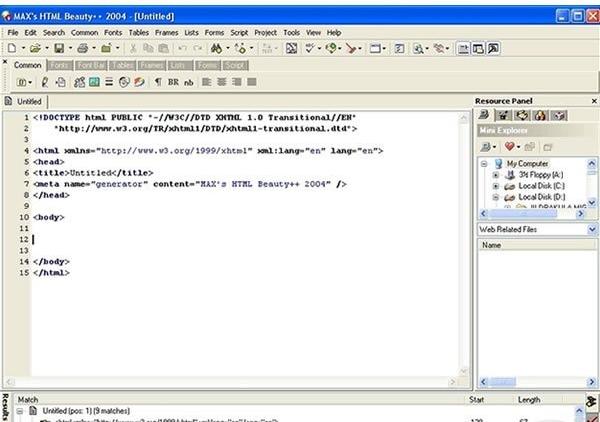Click the binoculars Find icon
Viewport: 600px width, 422px height.
click(214, 48)
